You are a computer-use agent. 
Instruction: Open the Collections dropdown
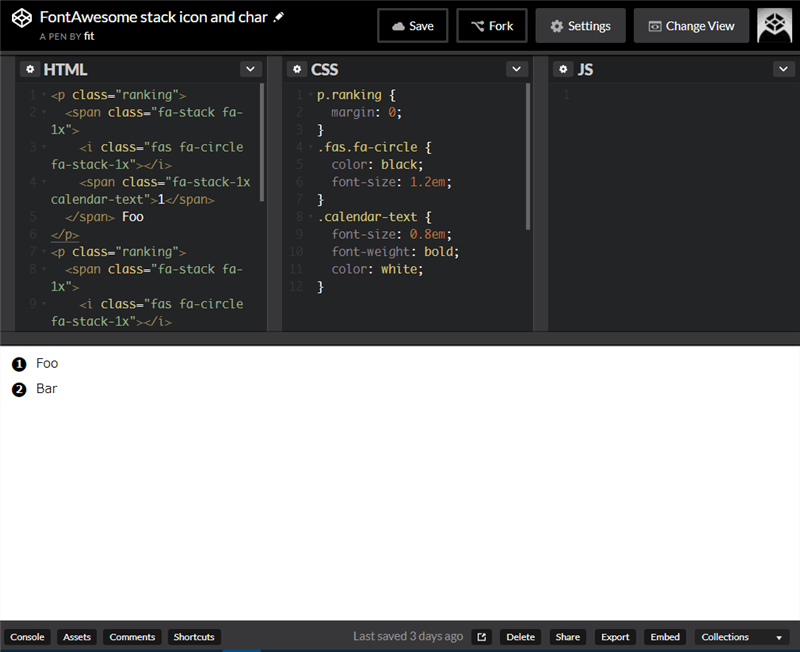pyautogui.click(x=740, y=637)
